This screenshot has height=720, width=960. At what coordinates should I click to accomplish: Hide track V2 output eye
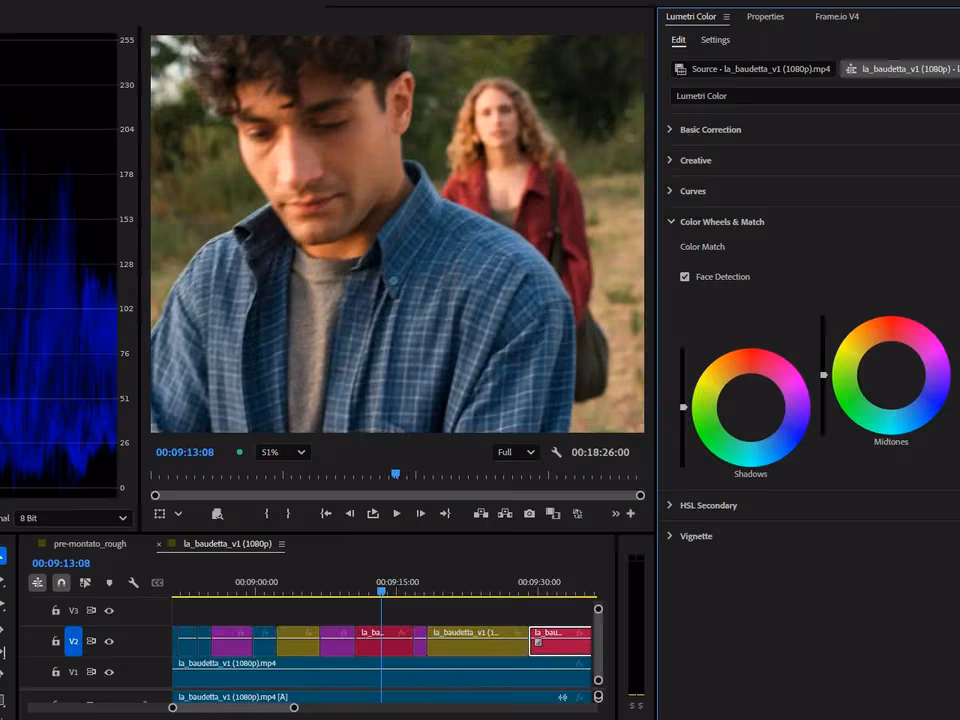[x=109, y=641]
